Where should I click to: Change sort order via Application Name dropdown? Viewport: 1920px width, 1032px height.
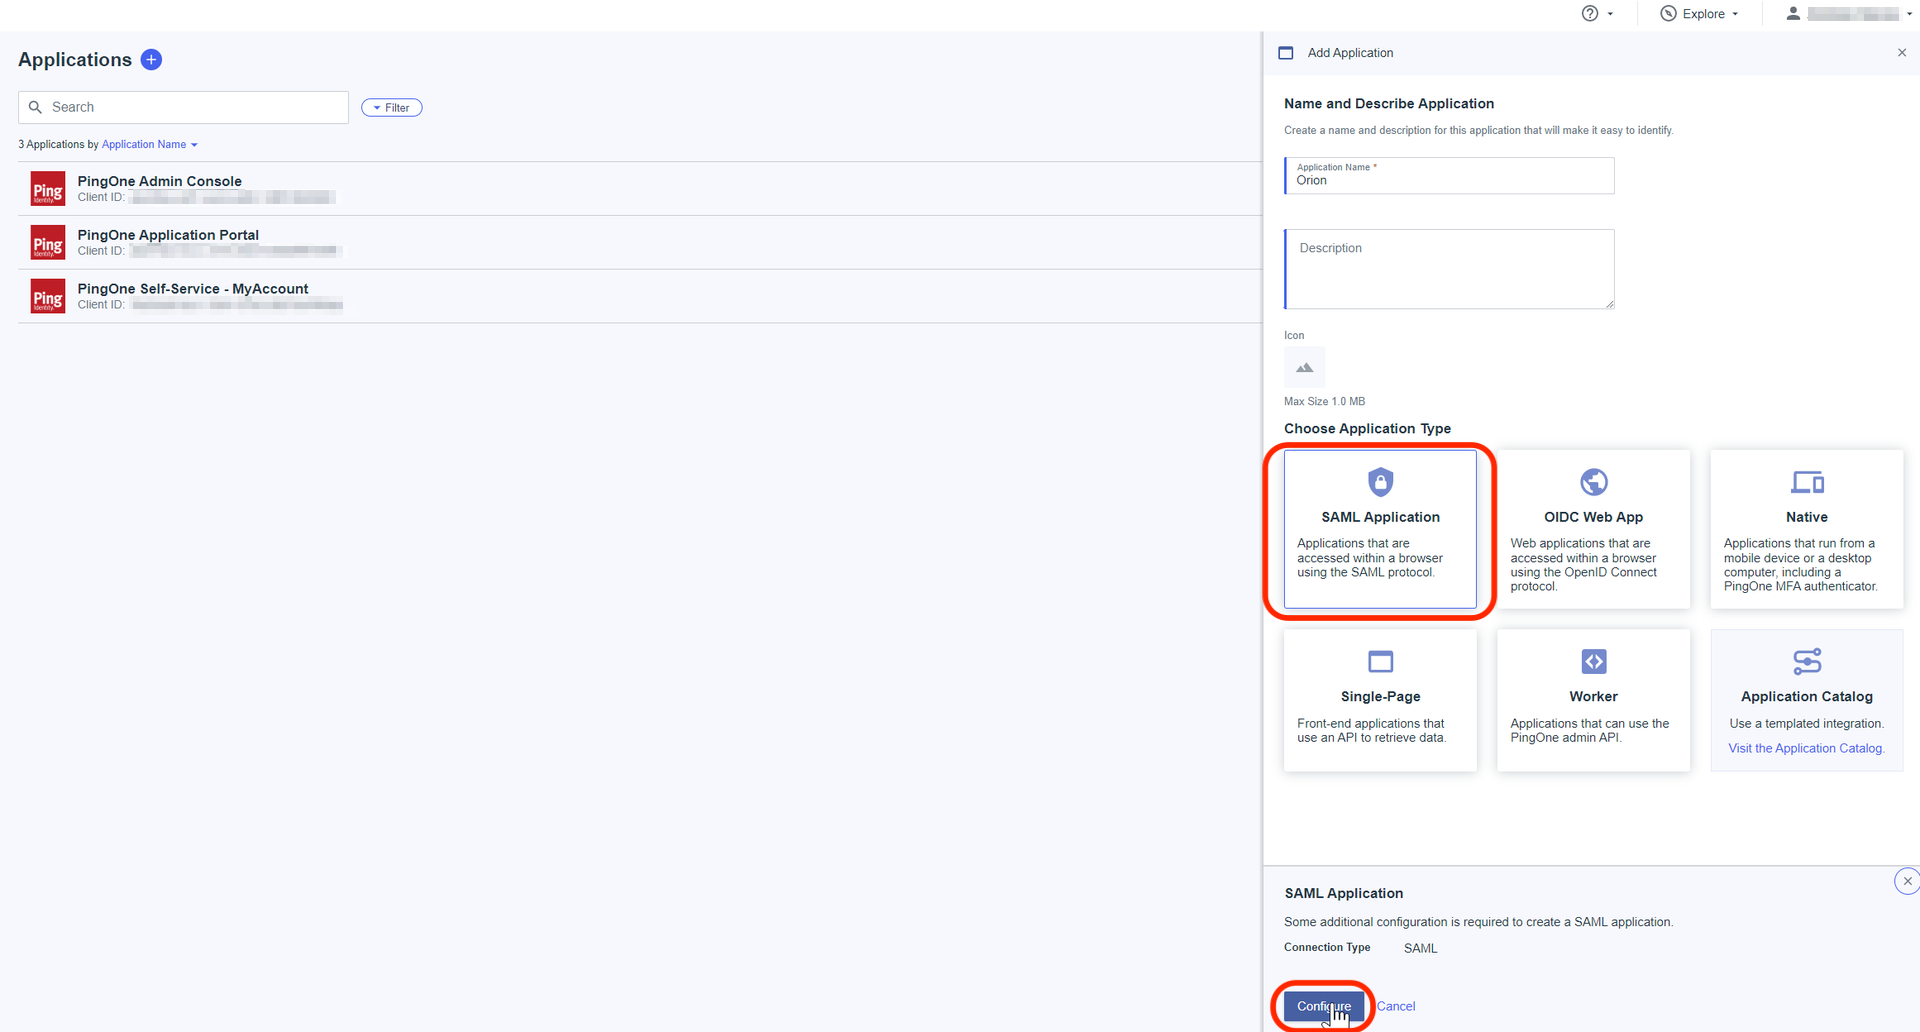tap(149, 145)
